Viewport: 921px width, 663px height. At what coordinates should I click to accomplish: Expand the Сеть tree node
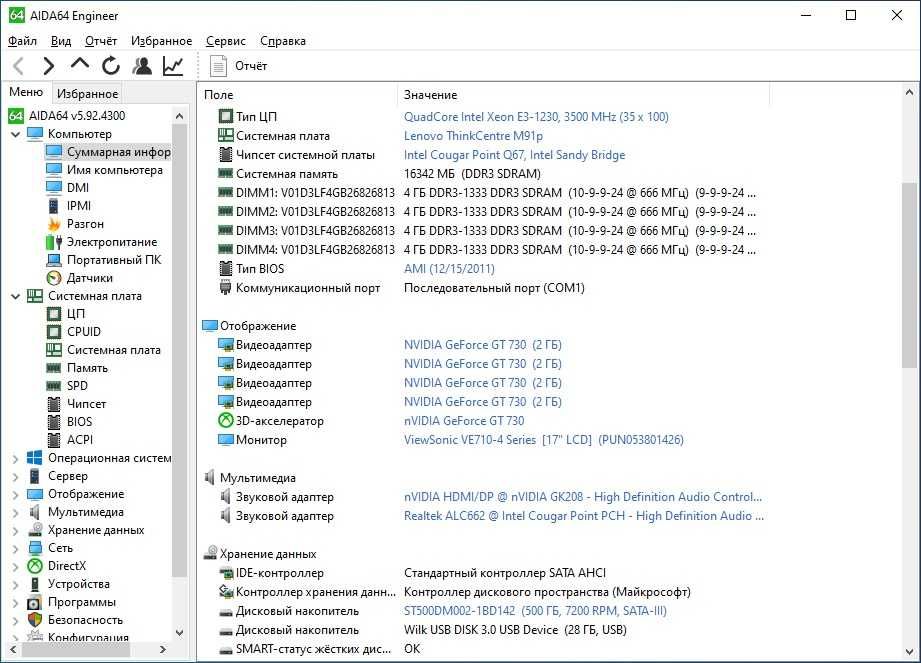click(x=16, y=549)
